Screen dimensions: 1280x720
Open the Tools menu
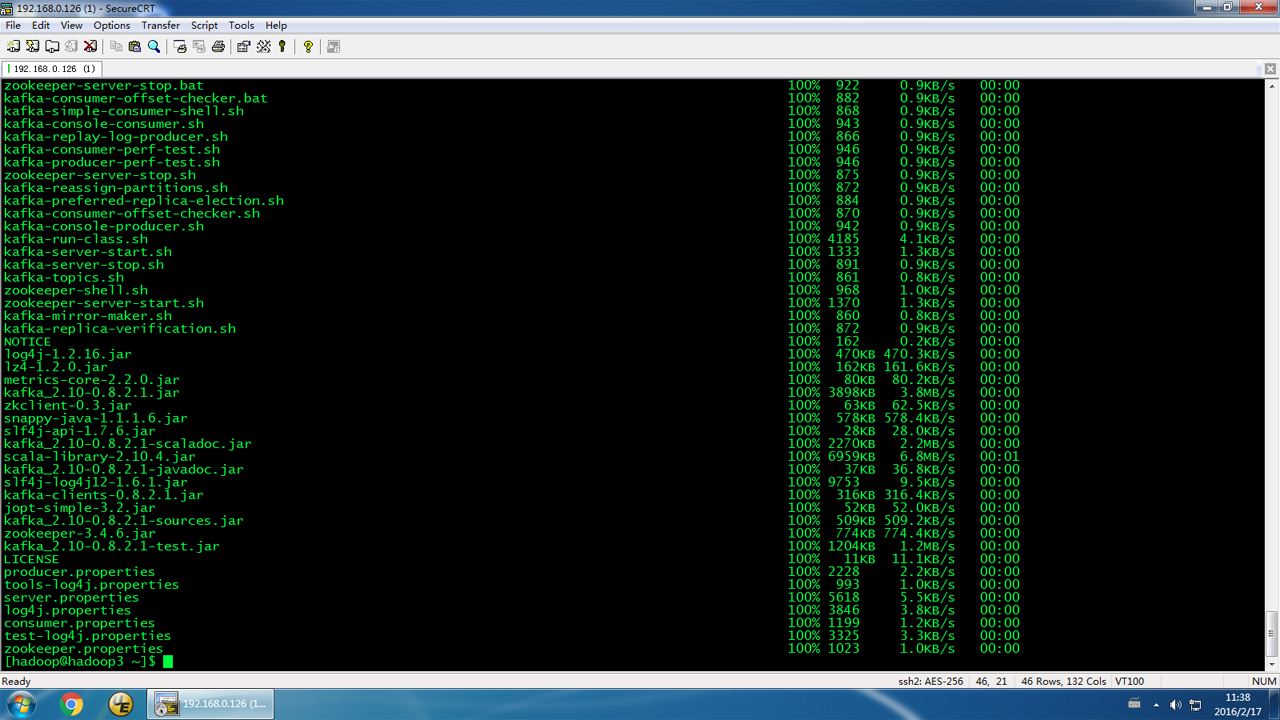[242, 25]
